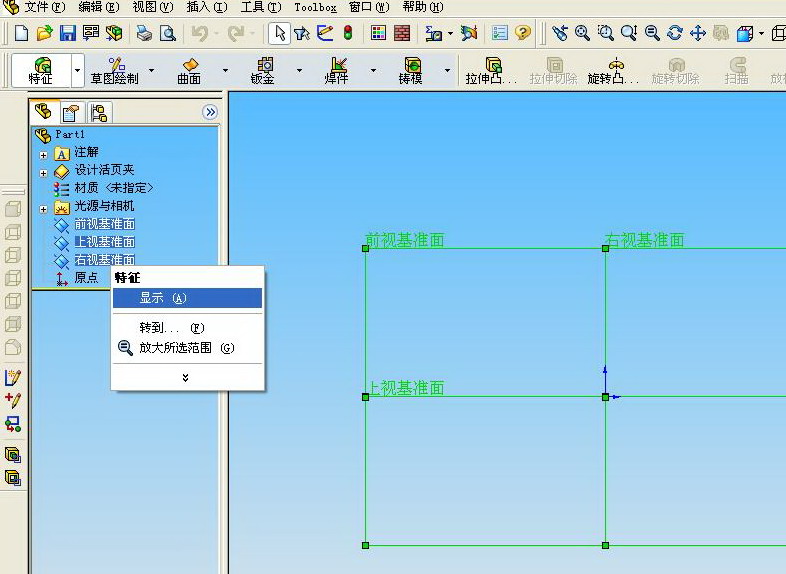Open dropdown arrow beside 铸模
Viewport: 786px width, 574px height.
point(447,70)
